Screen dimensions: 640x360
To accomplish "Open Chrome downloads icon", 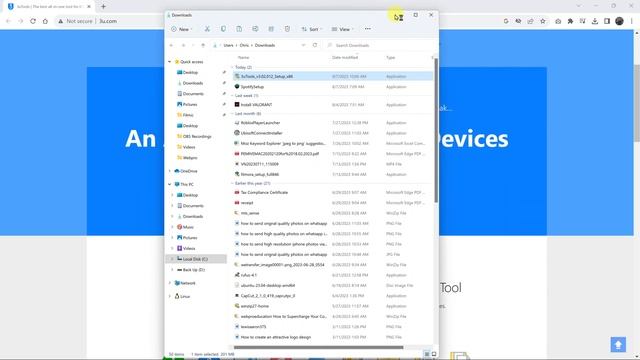I will (x=595, y=21).
